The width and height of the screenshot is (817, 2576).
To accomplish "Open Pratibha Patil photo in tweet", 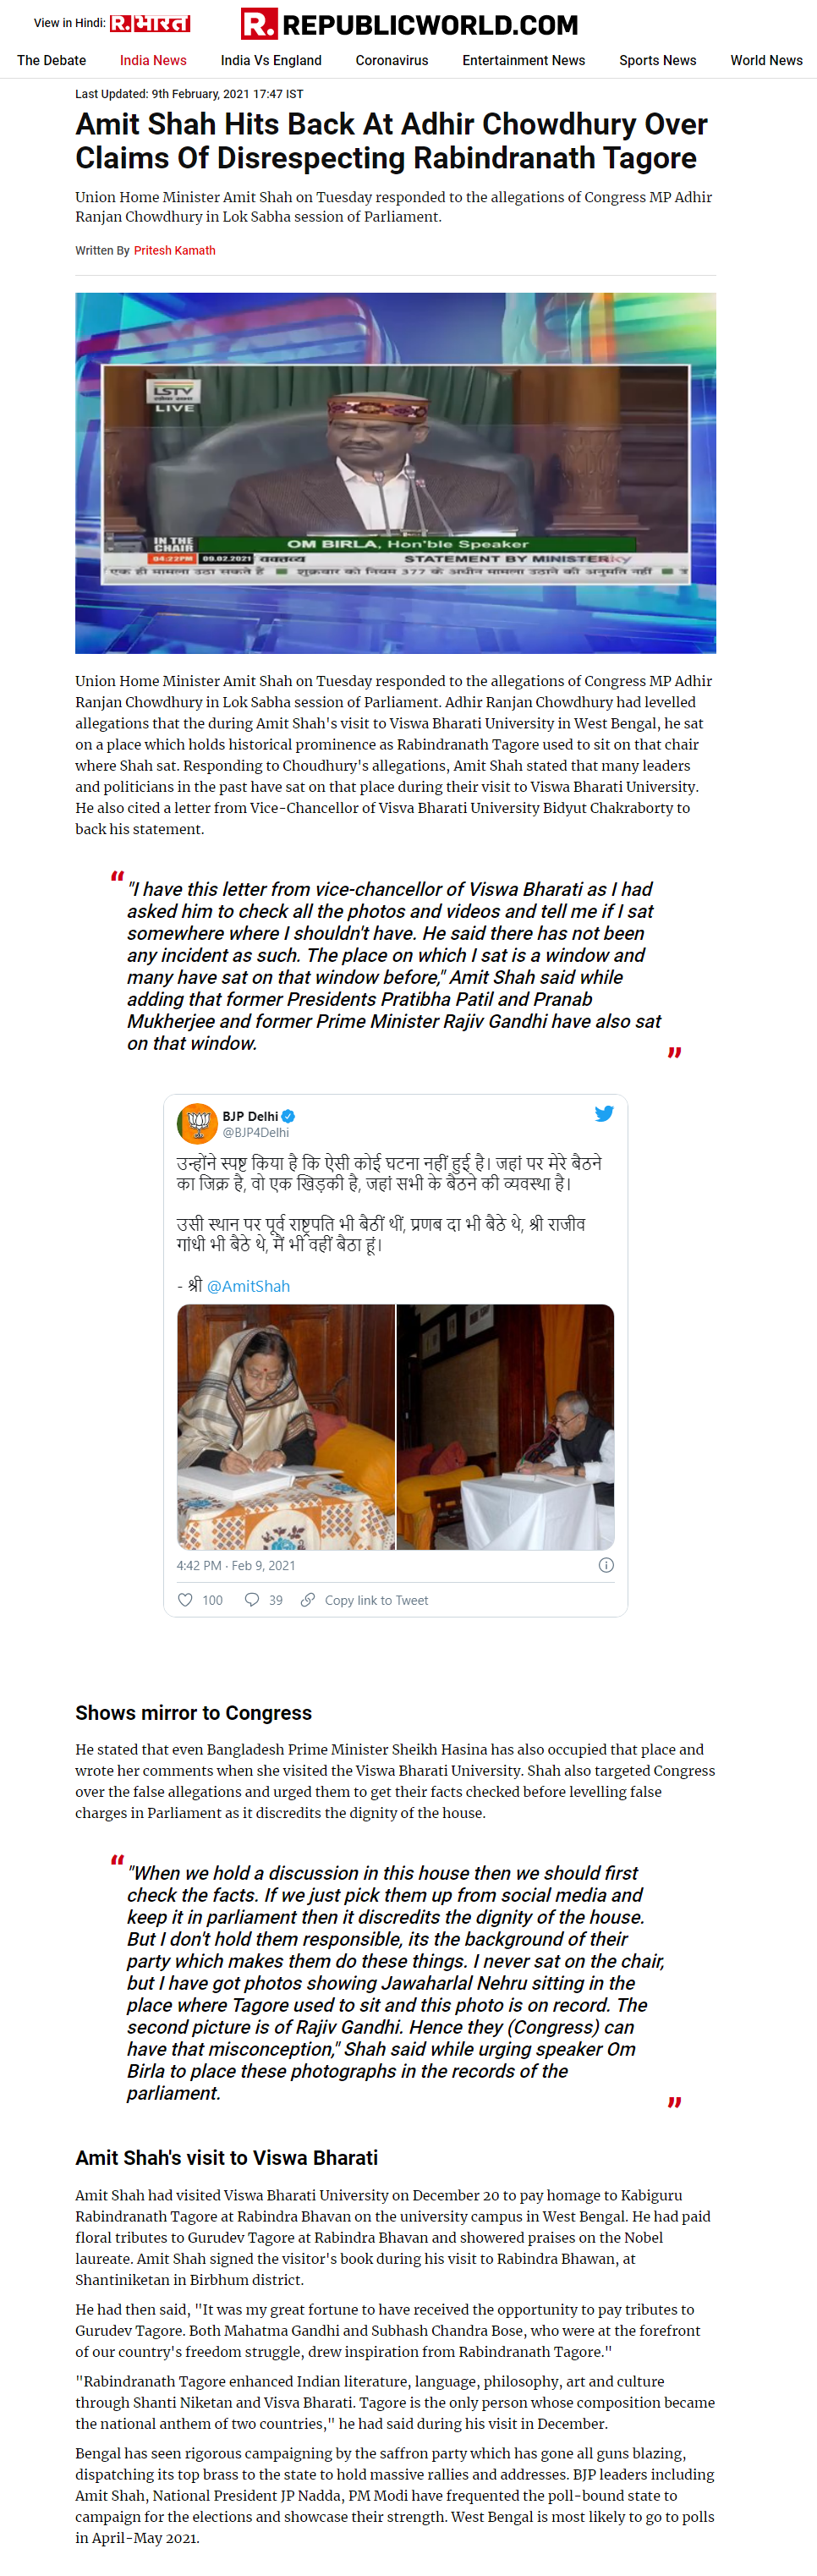I will (286, 1427).
